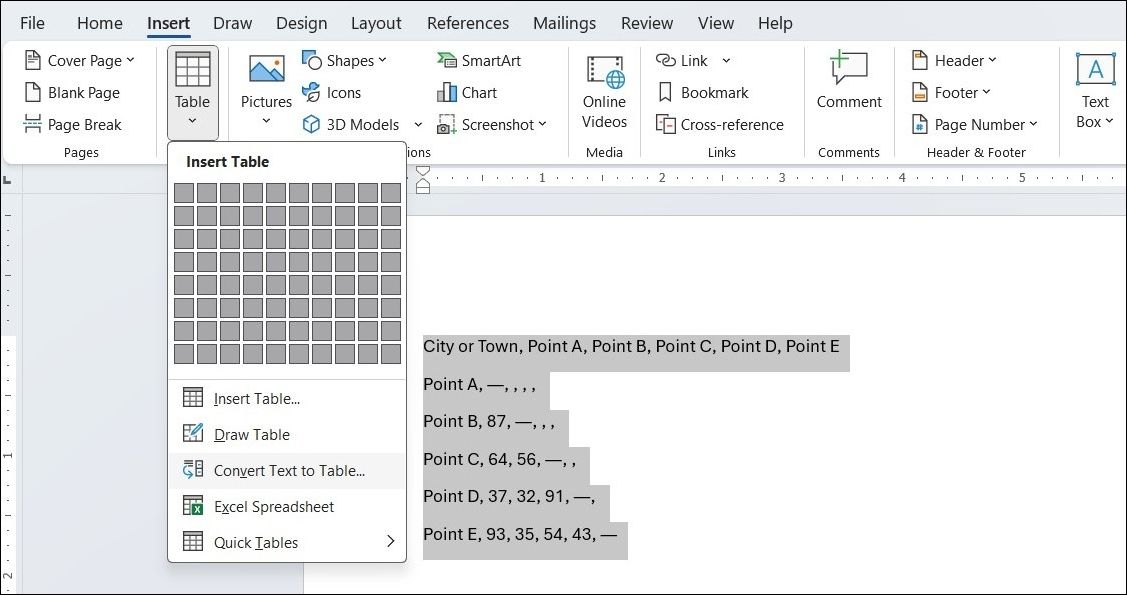Expand the Footer dropdown arrow
This screenshot has width=1127, height=595.
click(986, 92)
